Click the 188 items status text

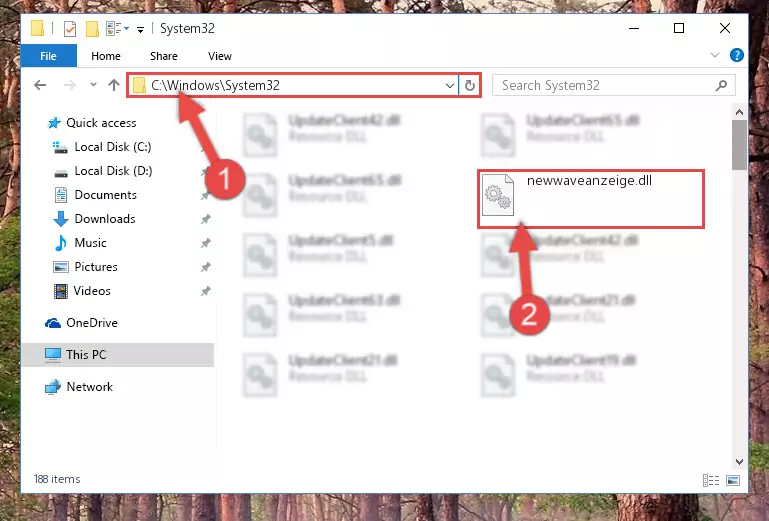coord(57,479)
